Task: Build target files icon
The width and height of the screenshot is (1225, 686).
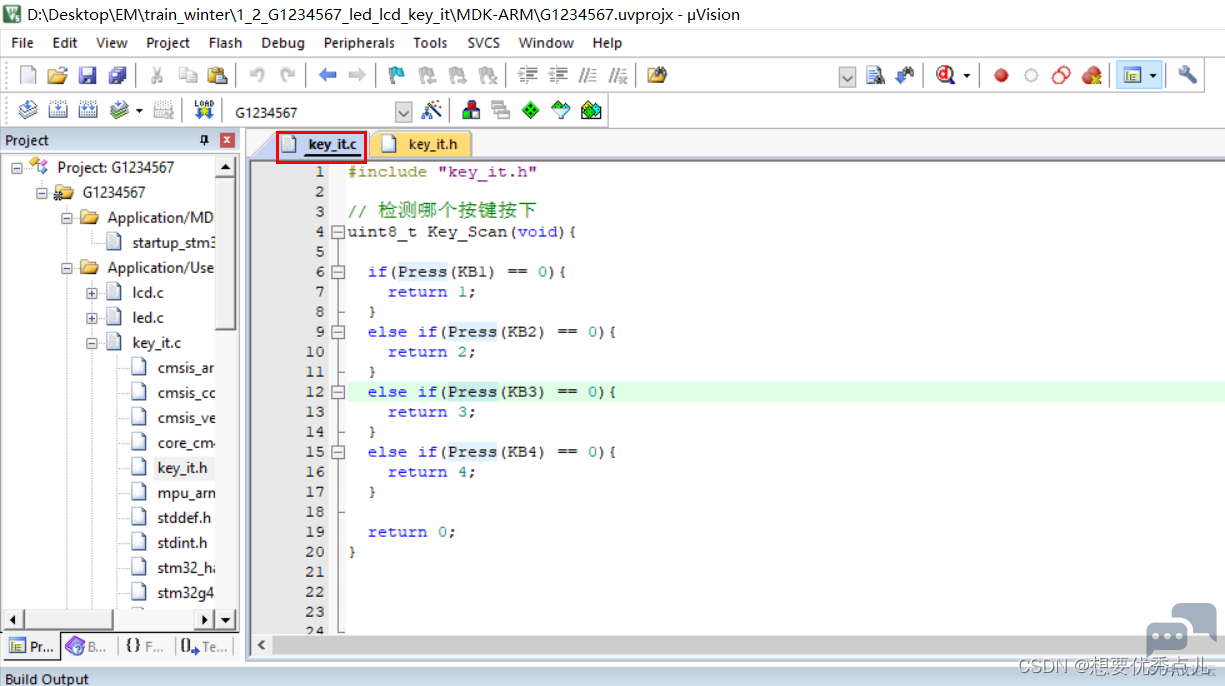Action: (x=58, y=110)
